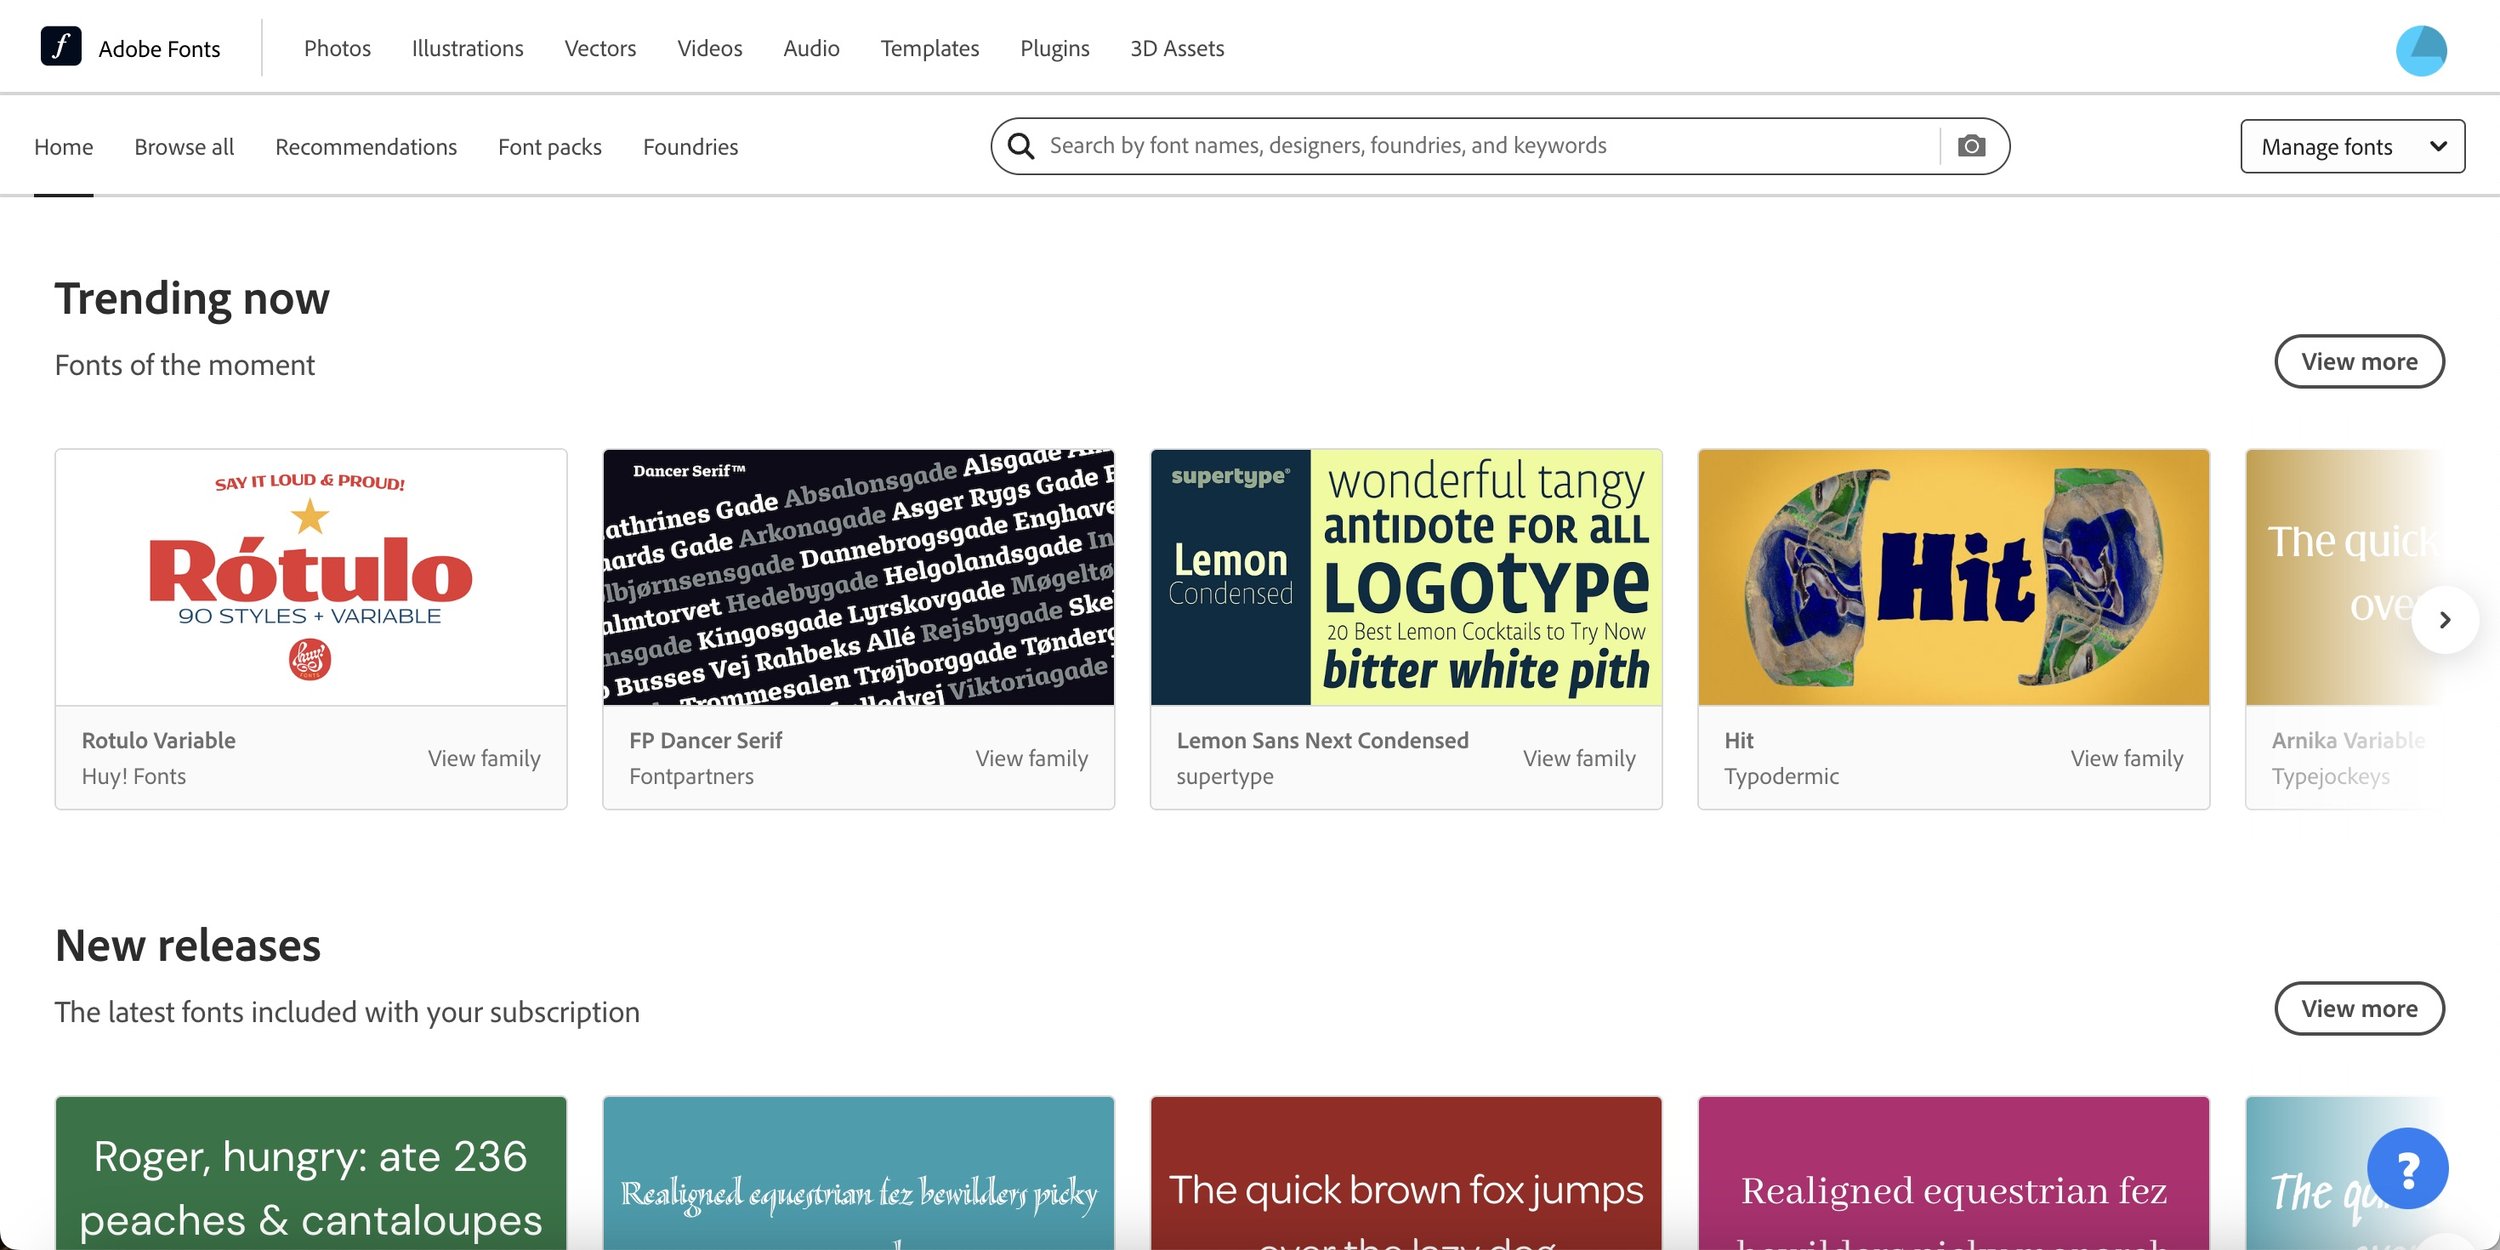
Task: View family for FP Dancer Serif
Action: [x=1031, y=758]
